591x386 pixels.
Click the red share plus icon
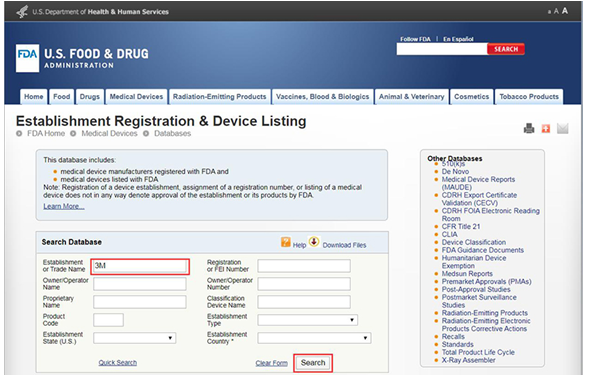(545, 129)
